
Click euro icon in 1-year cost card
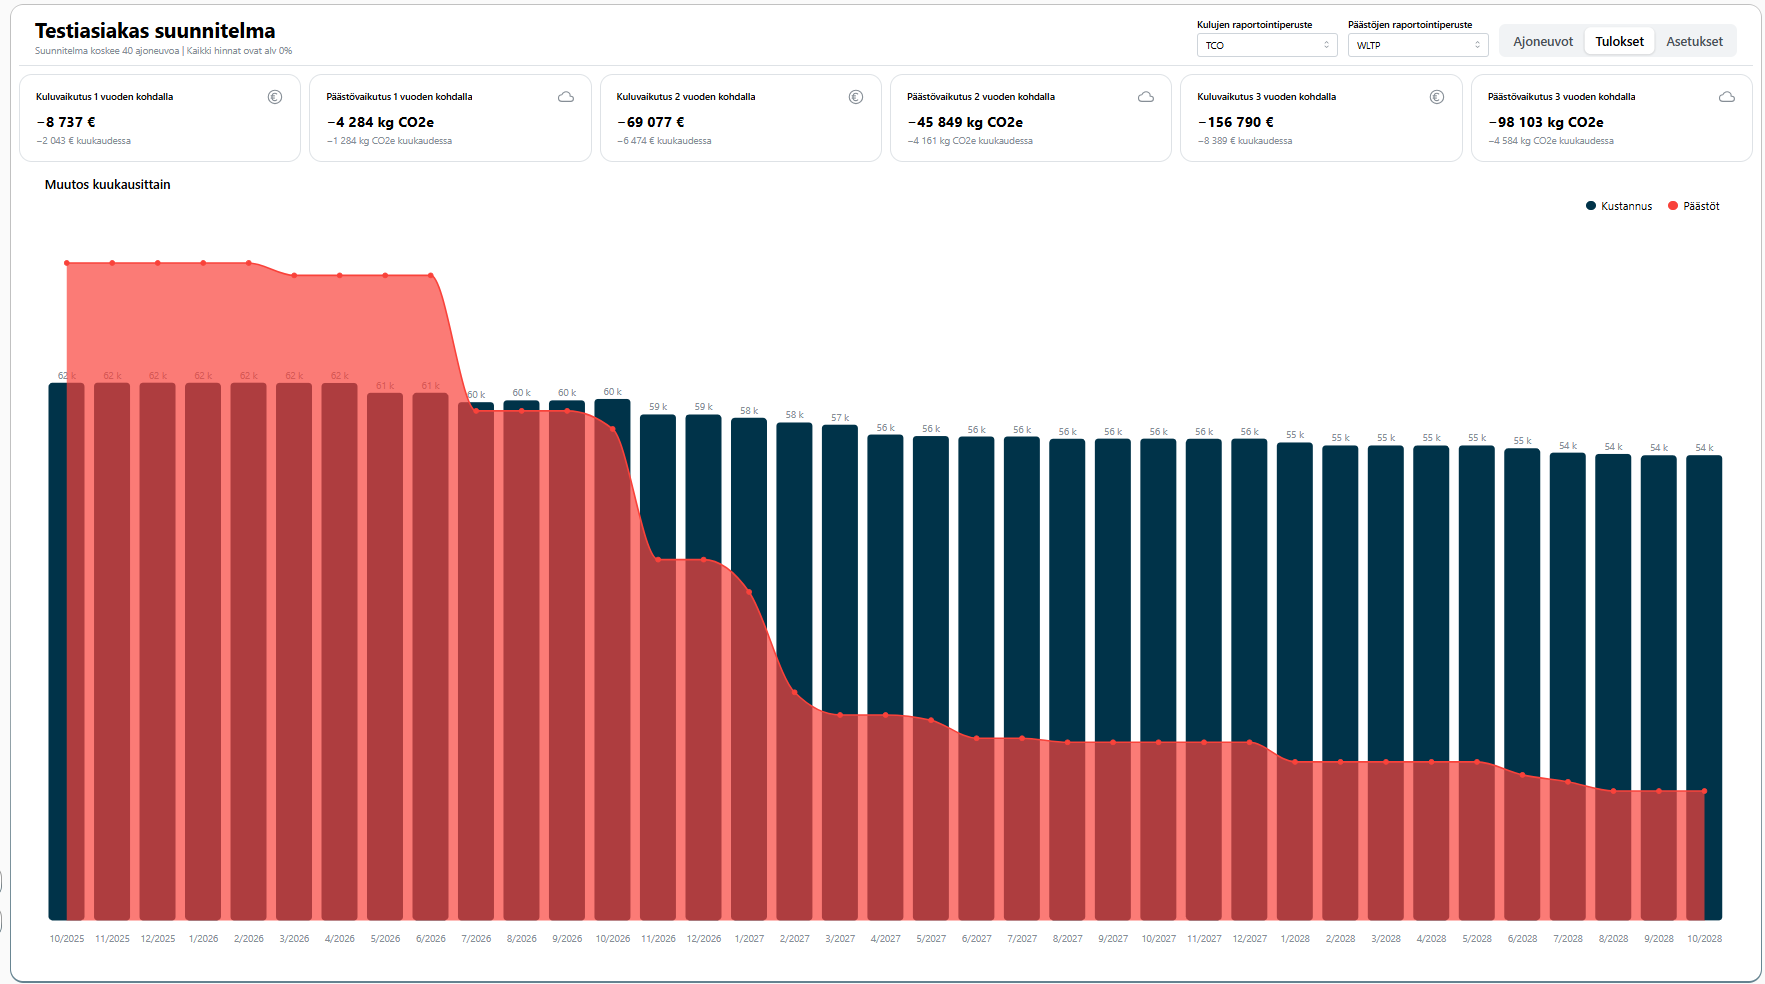click(275, 97)
